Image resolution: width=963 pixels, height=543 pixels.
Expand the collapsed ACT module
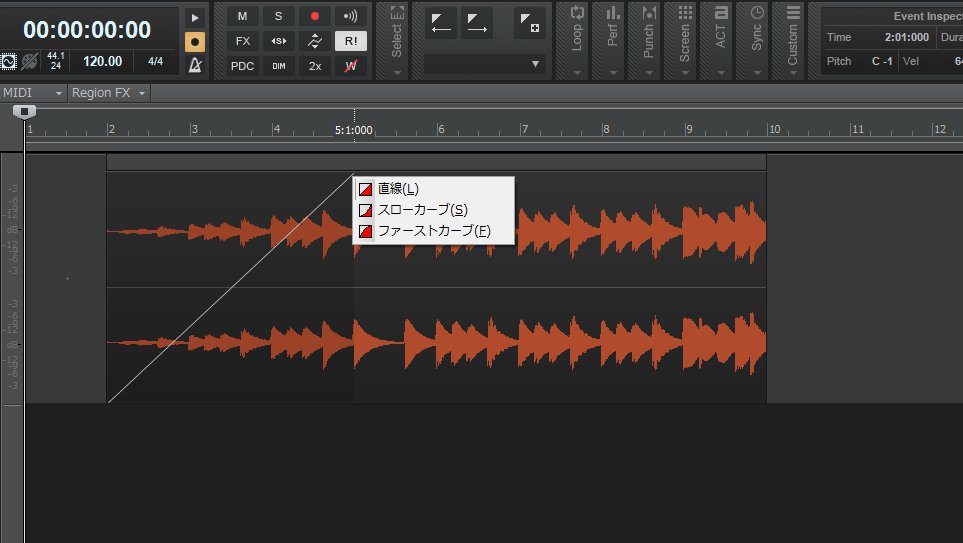[x=721, y=41]
